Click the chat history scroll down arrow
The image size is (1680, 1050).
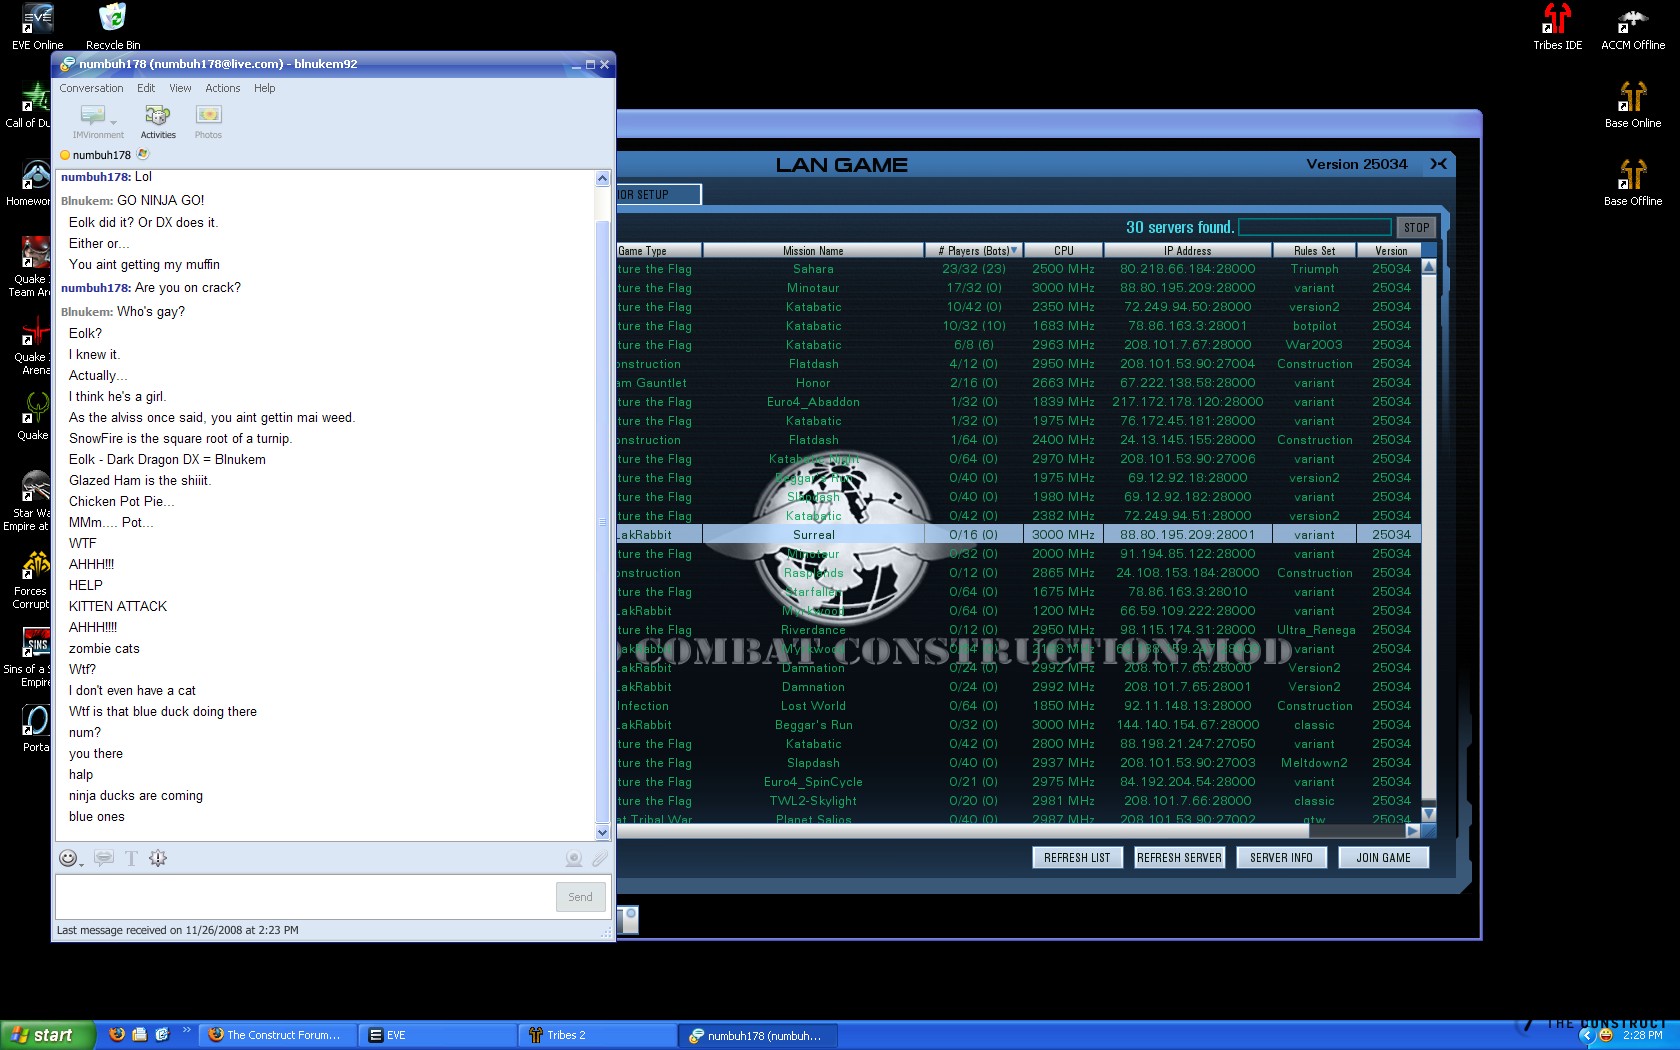point(602,832)
